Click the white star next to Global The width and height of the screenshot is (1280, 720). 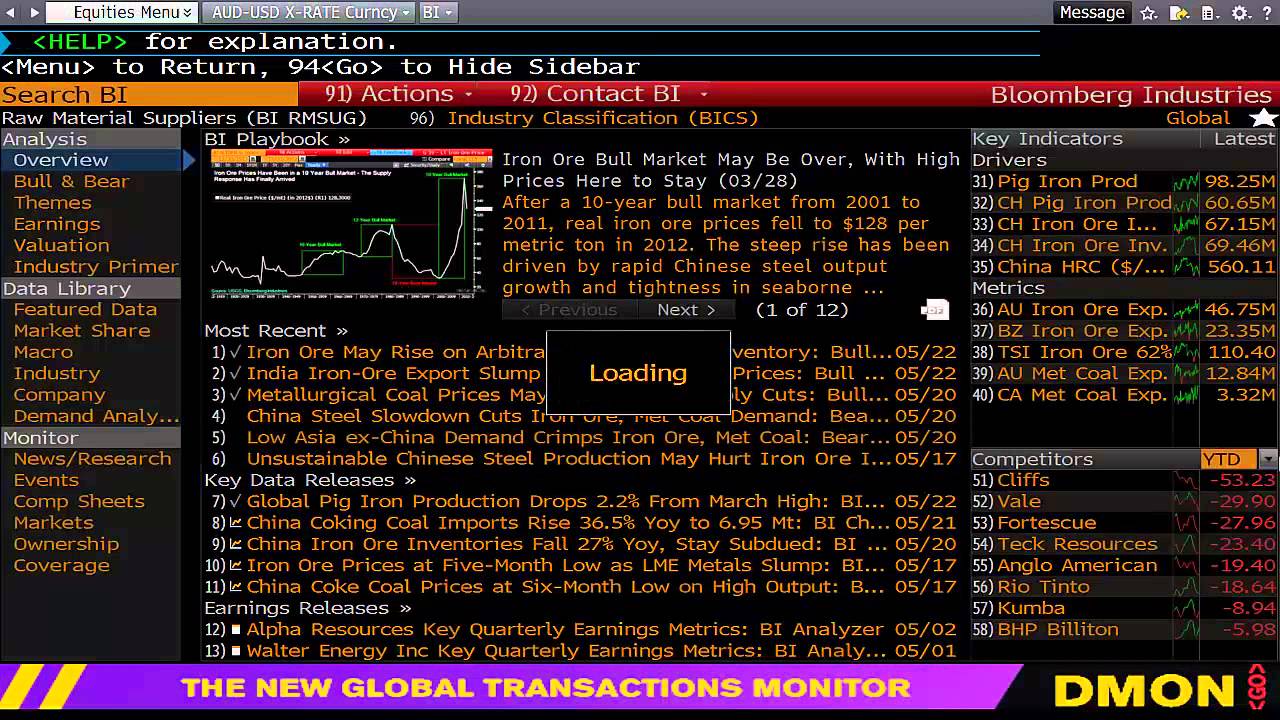tap(1263, 118)
